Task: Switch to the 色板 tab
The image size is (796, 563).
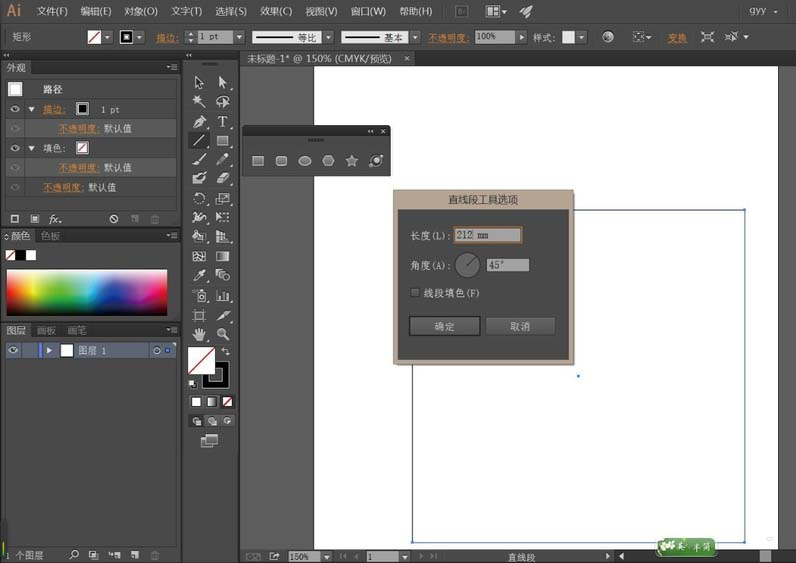Action: (50, 236)
